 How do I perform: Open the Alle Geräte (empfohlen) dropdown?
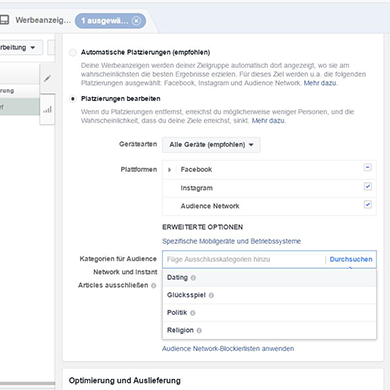click(211, 145)
